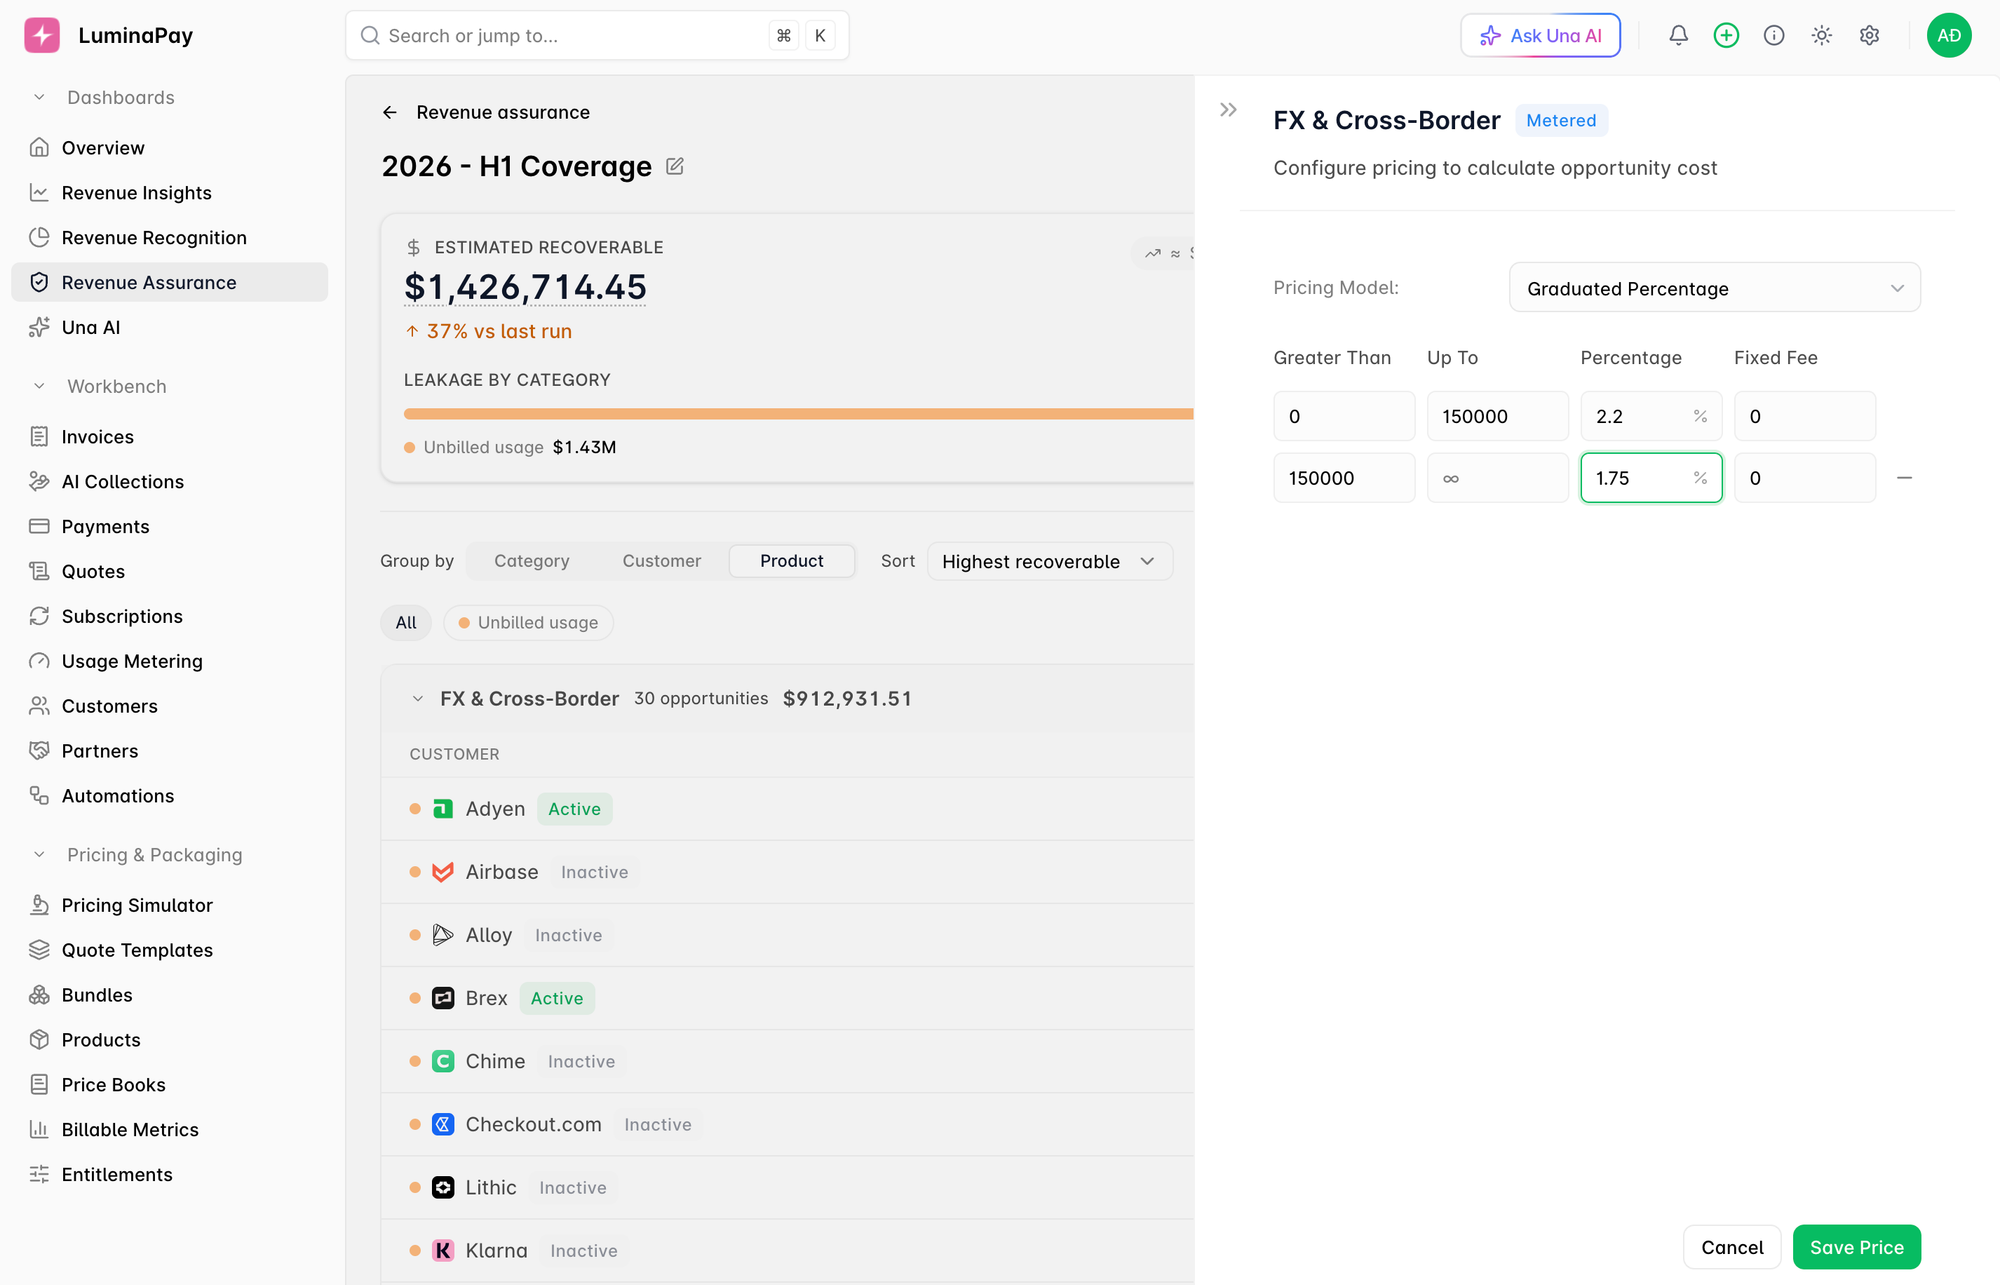This screenshot has width=2000, height=1285.
Task: Click the Alloy logo icon
Action: click(443, 935)
